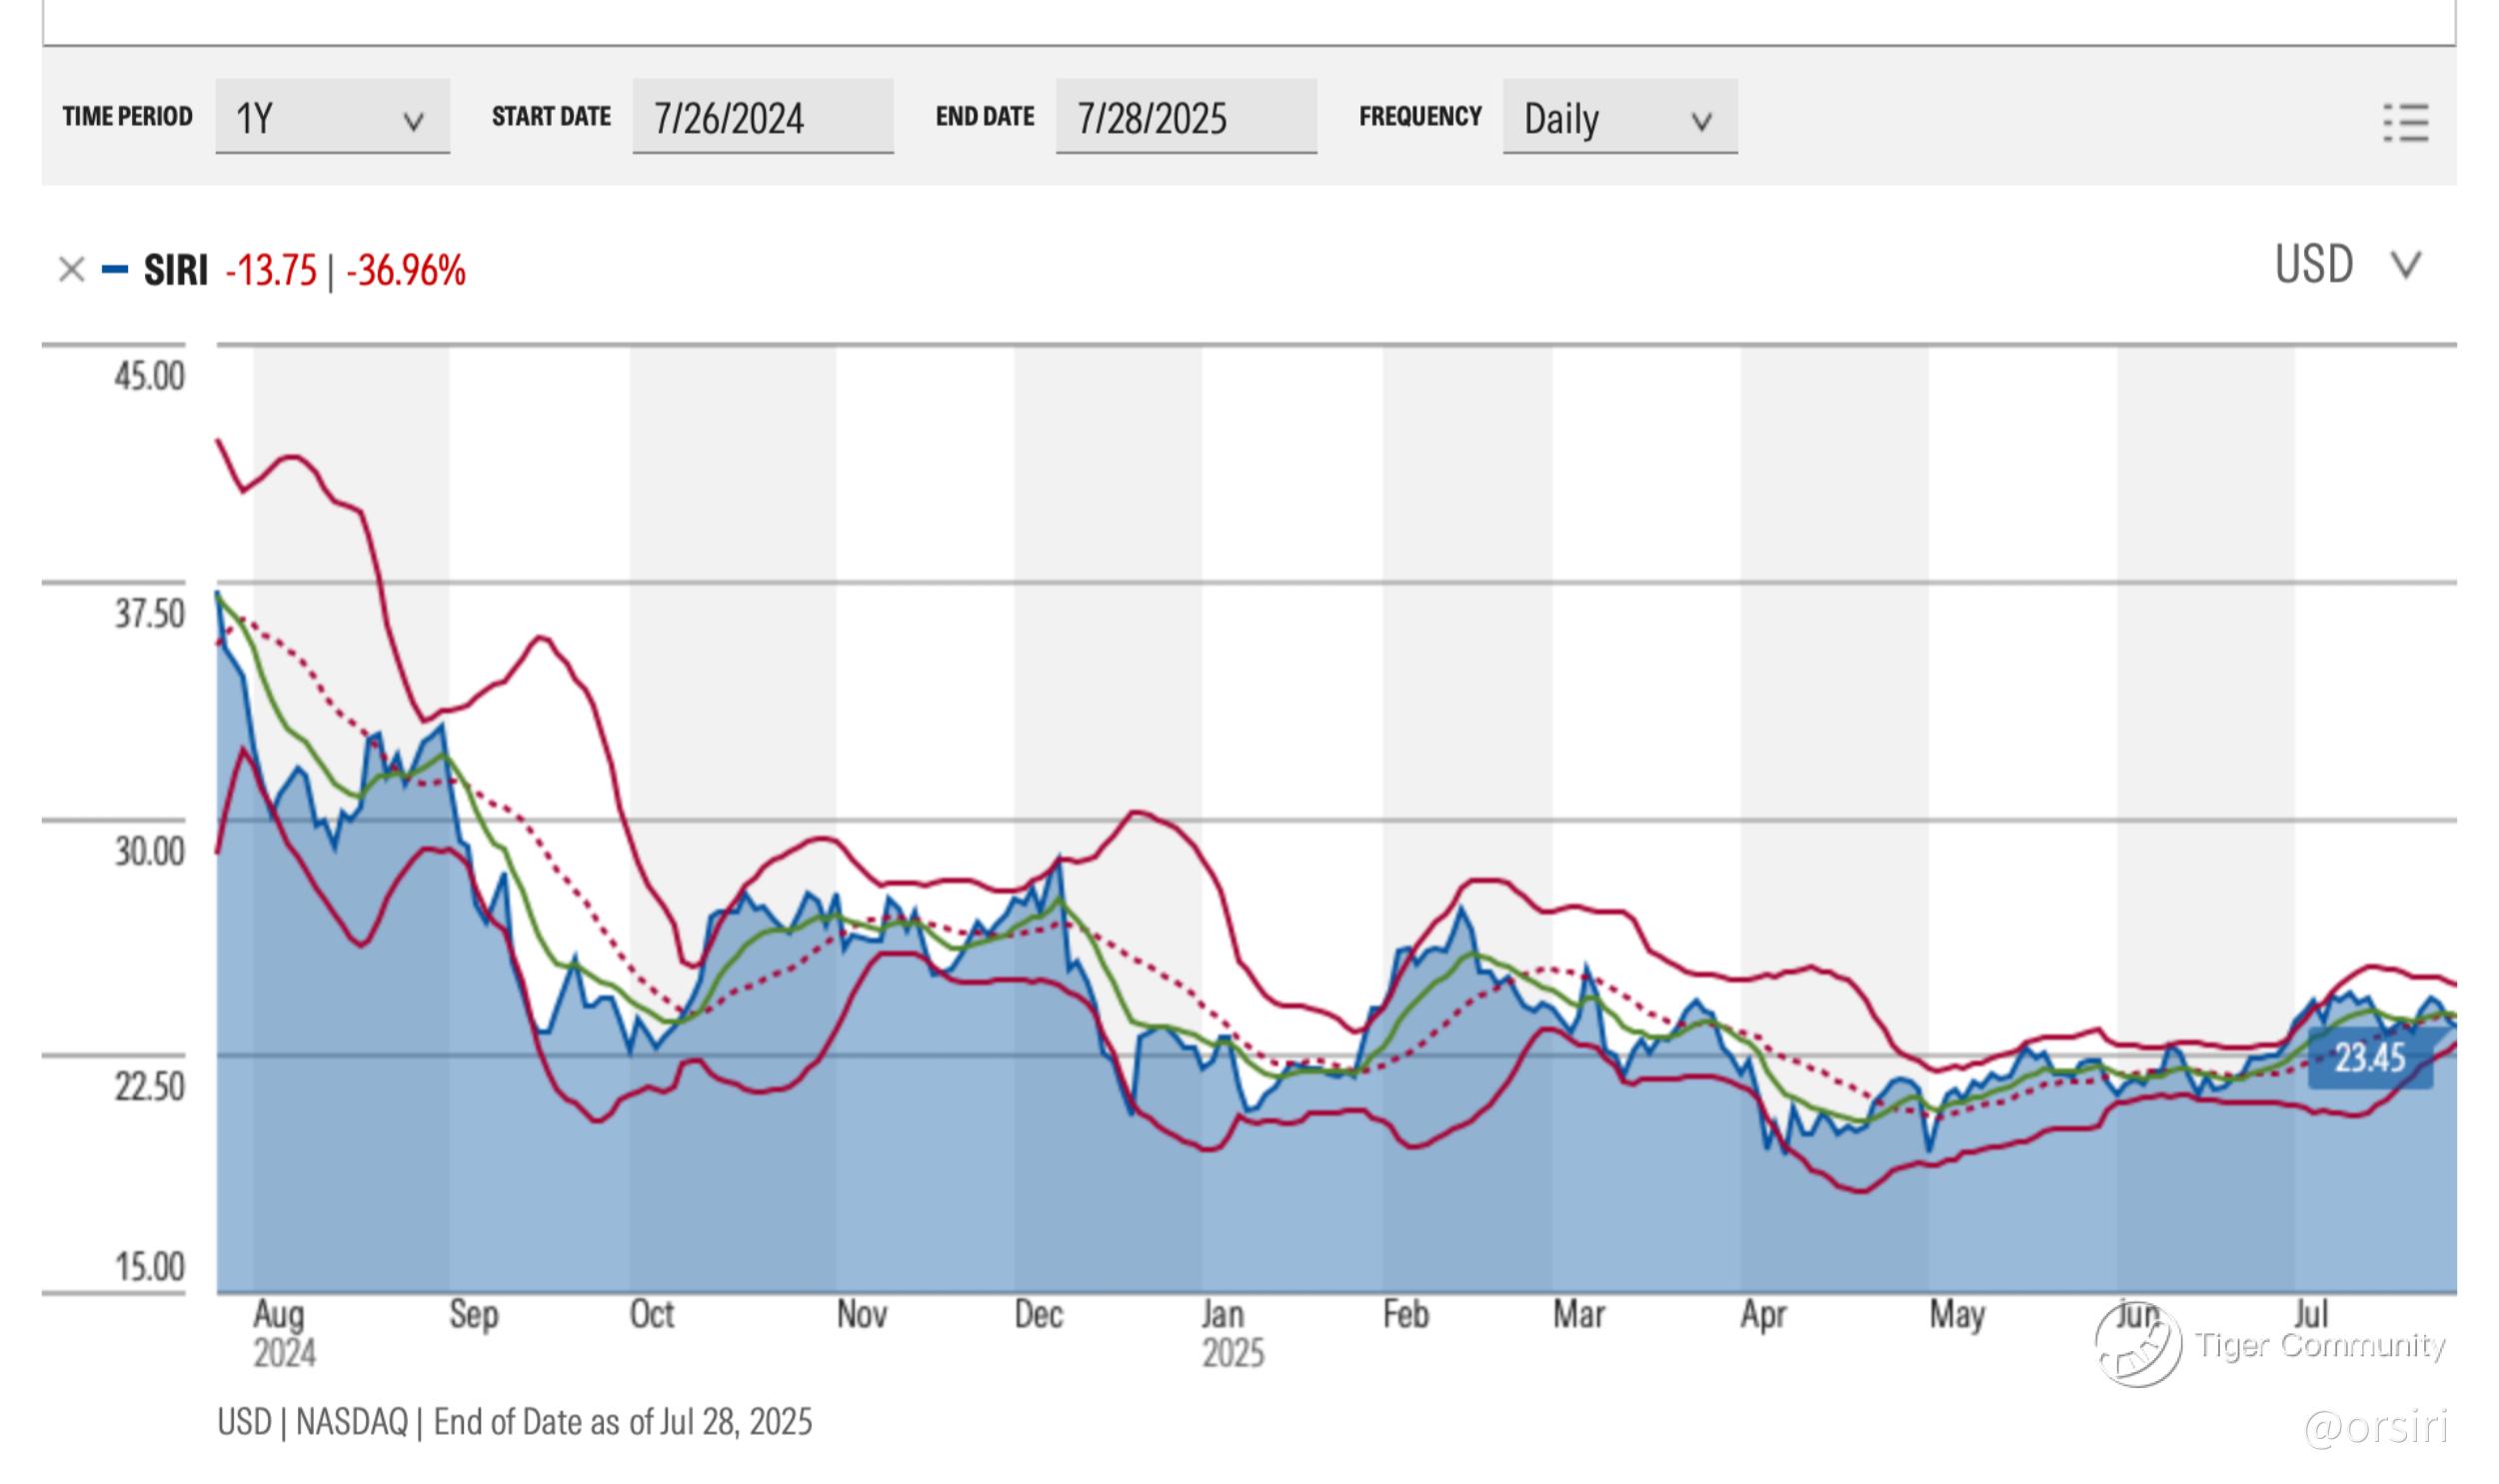Click the blue SIRI legend color swatch

[115, 270]
